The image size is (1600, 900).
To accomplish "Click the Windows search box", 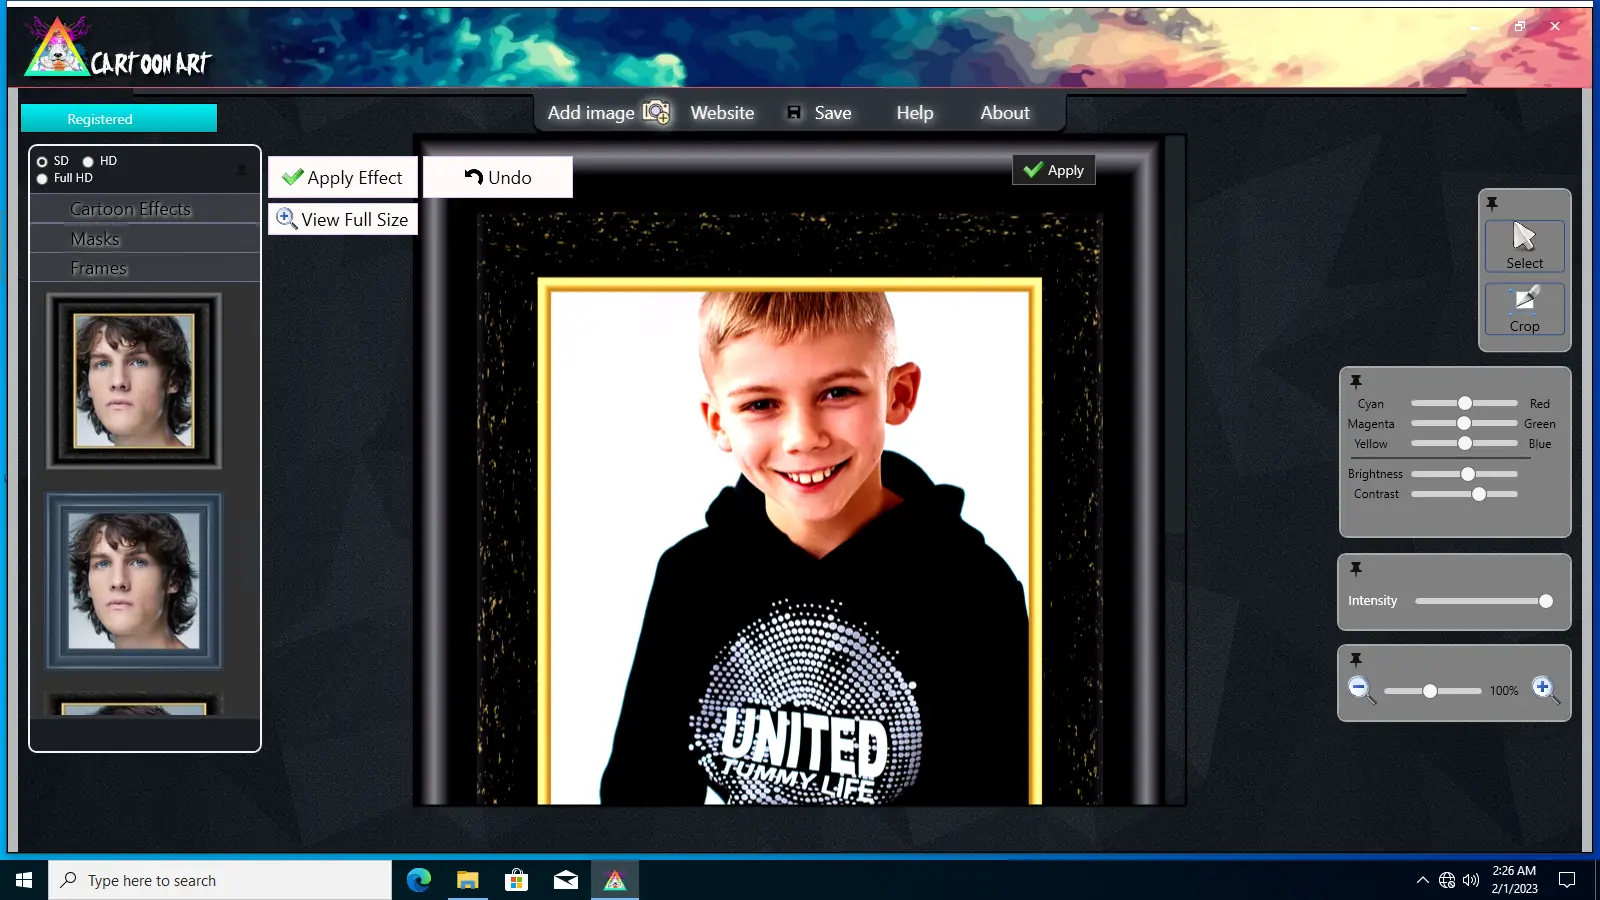I will pos(220,880).
